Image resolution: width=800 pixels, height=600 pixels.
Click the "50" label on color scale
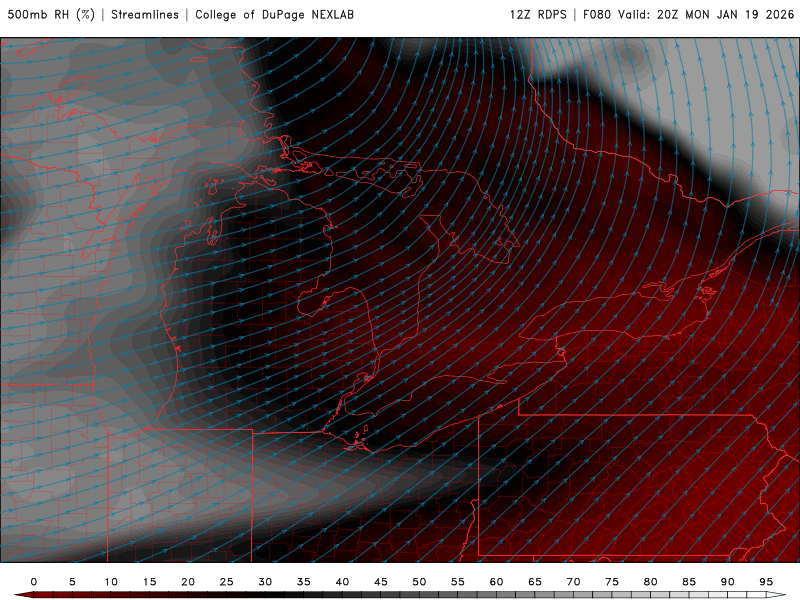click(x=419, y=582)
